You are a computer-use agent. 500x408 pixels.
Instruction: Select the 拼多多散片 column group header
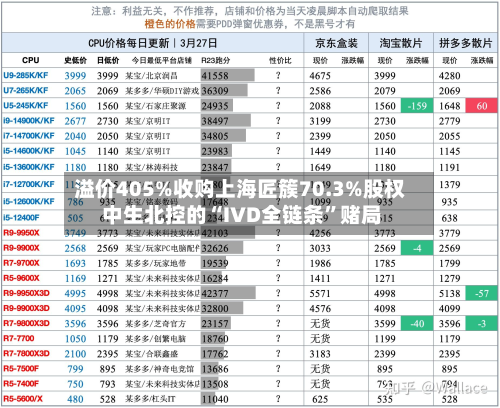click(x=465, y=43)
